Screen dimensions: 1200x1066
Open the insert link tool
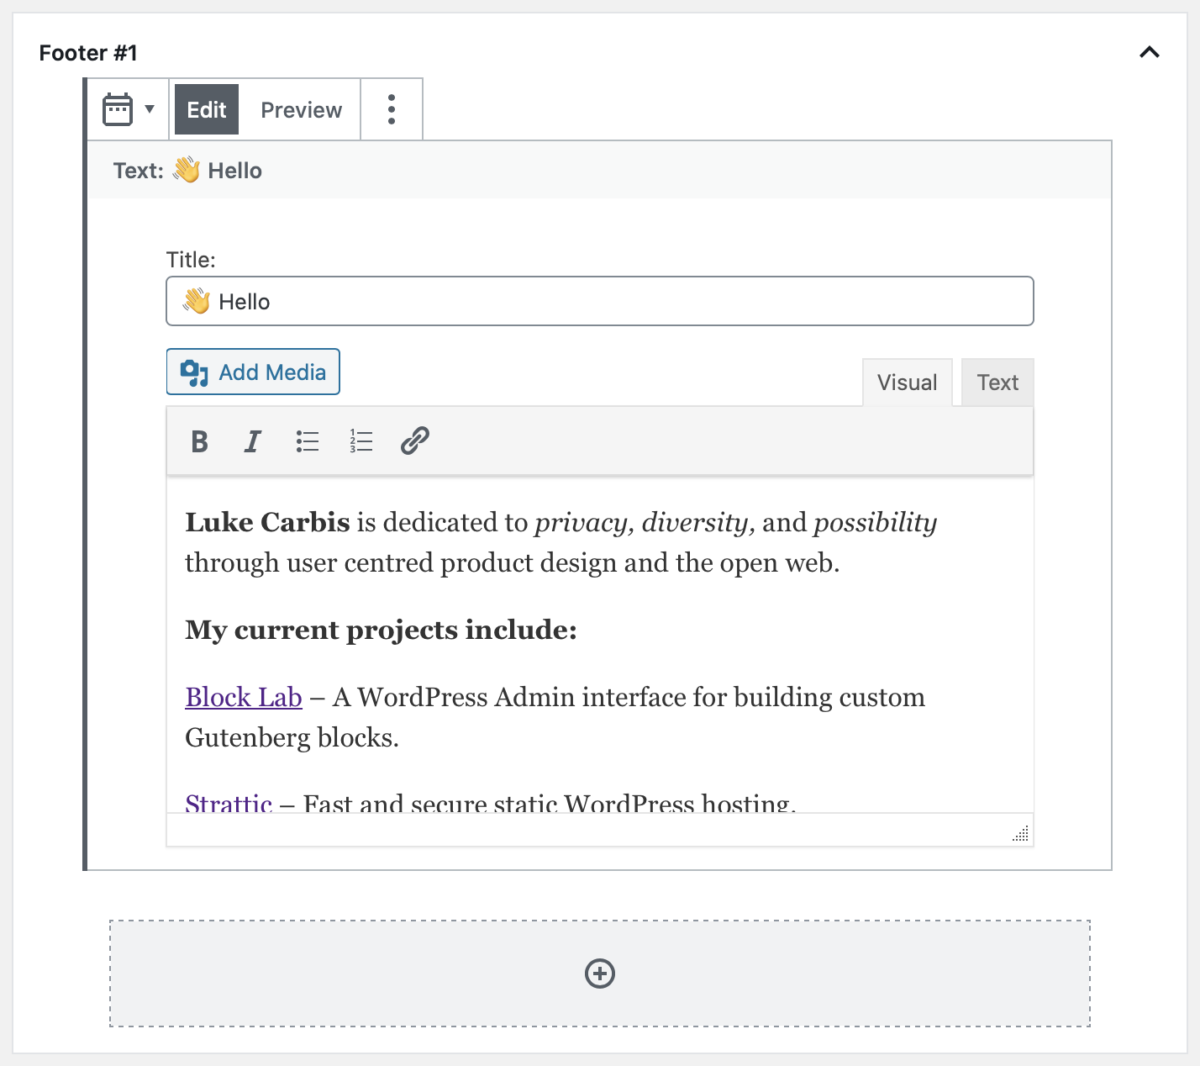click(414, 441)
